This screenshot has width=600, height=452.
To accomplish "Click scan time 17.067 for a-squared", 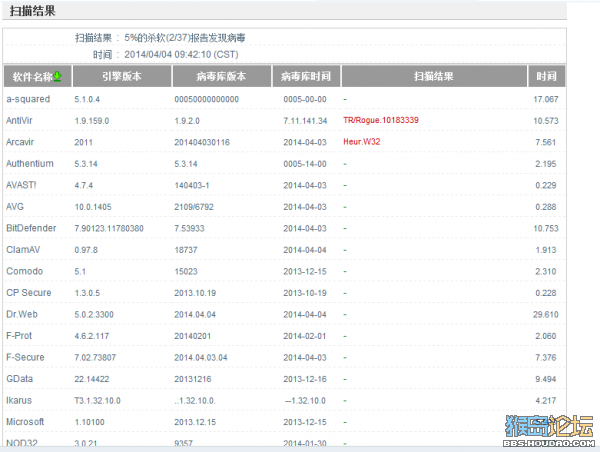I will click(546, 100).
